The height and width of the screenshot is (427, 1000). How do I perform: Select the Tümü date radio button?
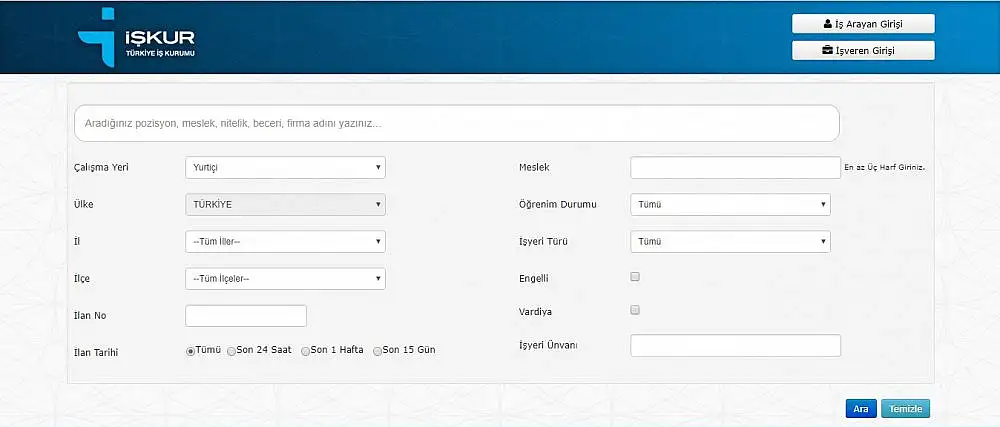coord(190,351)
